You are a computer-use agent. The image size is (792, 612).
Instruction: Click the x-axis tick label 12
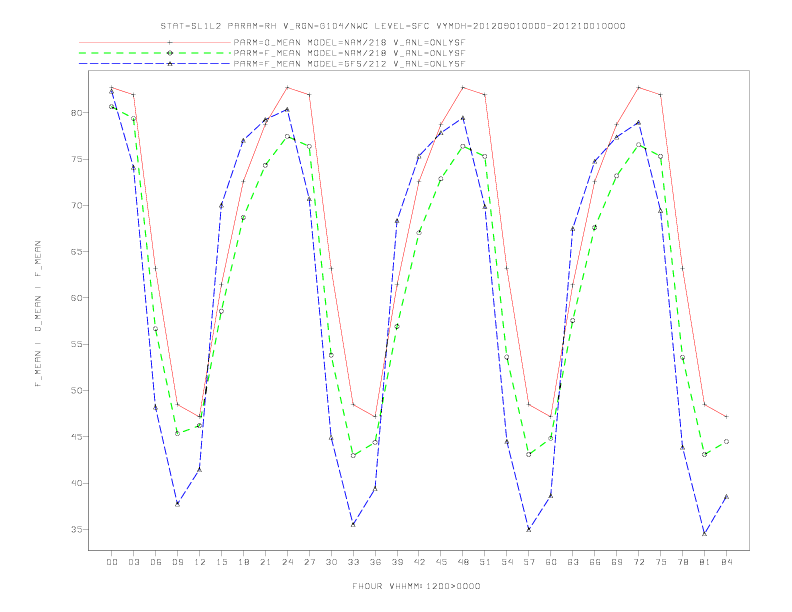coord(200,562)
